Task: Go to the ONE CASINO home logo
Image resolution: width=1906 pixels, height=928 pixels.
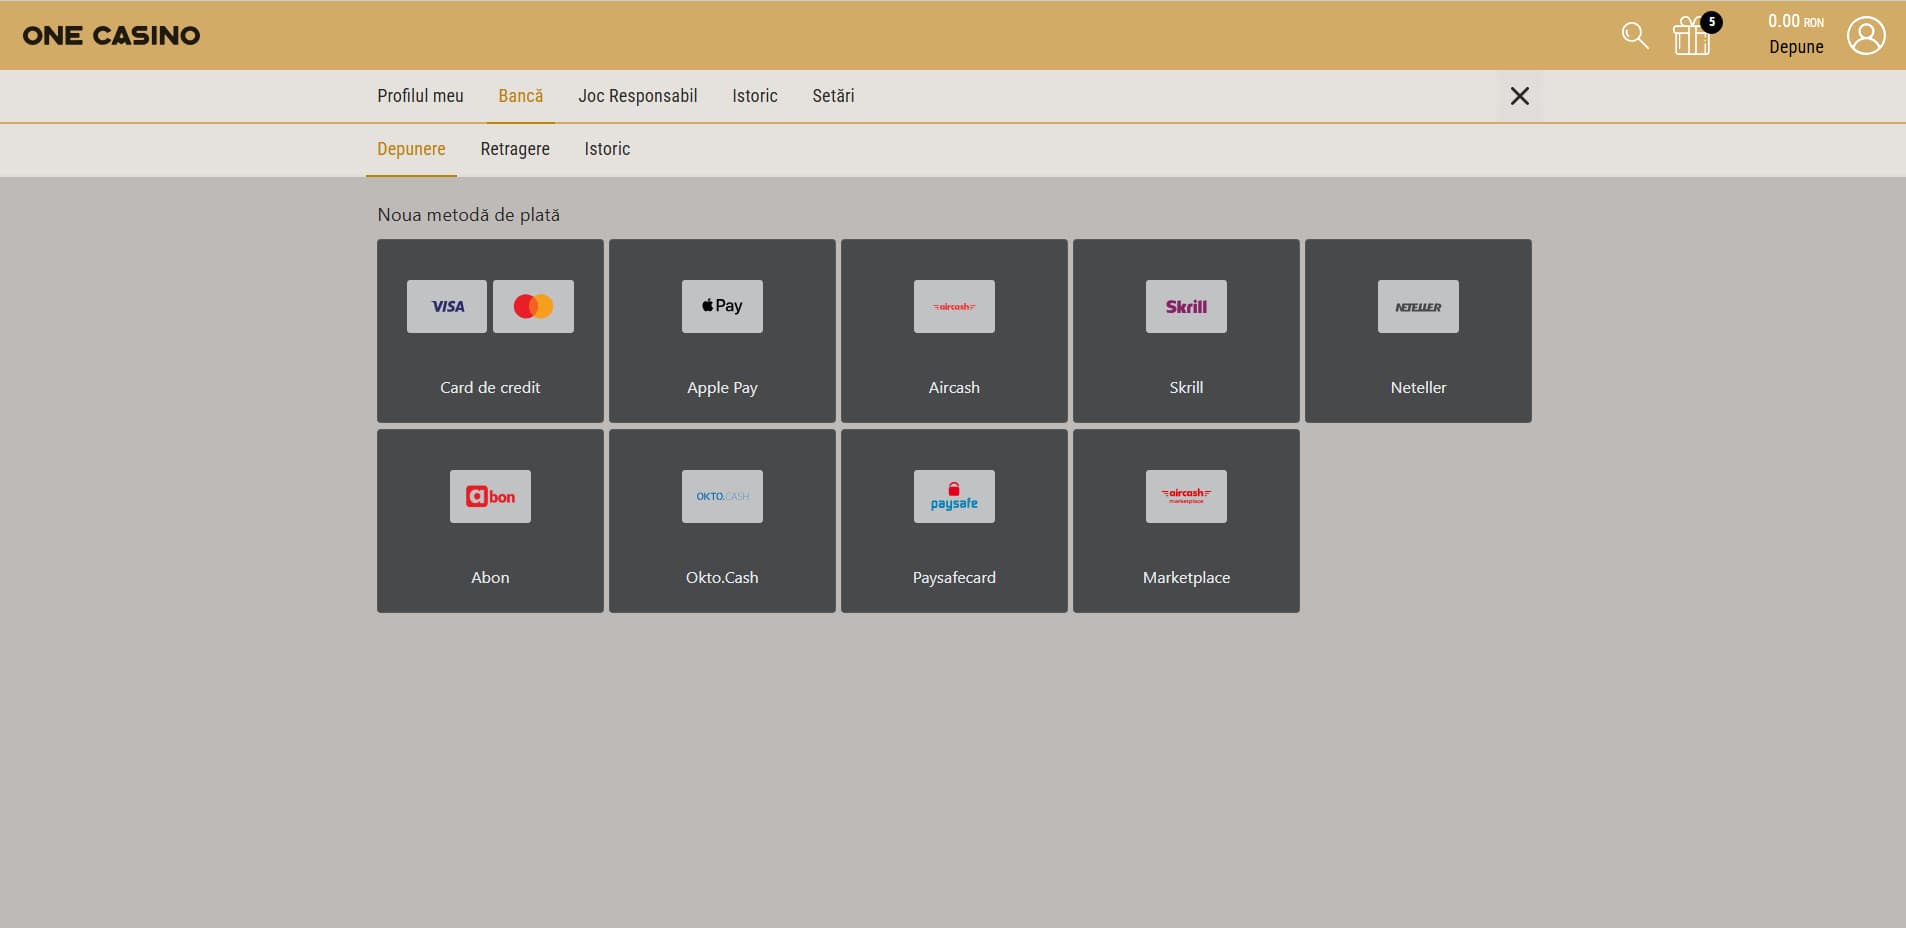Action: click(x=111, y=35)
